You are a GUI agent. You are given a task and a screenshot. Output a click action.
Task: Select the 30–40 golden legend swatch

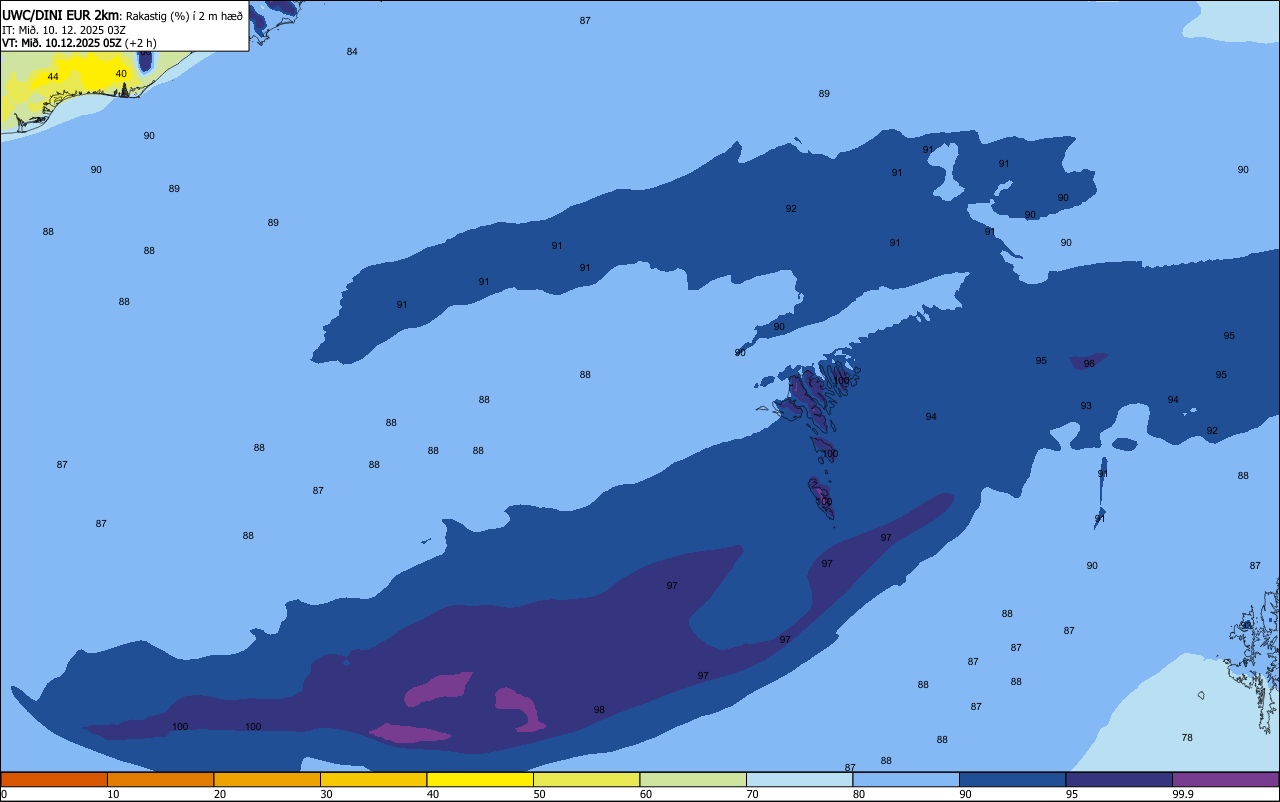tap(373, 779)
